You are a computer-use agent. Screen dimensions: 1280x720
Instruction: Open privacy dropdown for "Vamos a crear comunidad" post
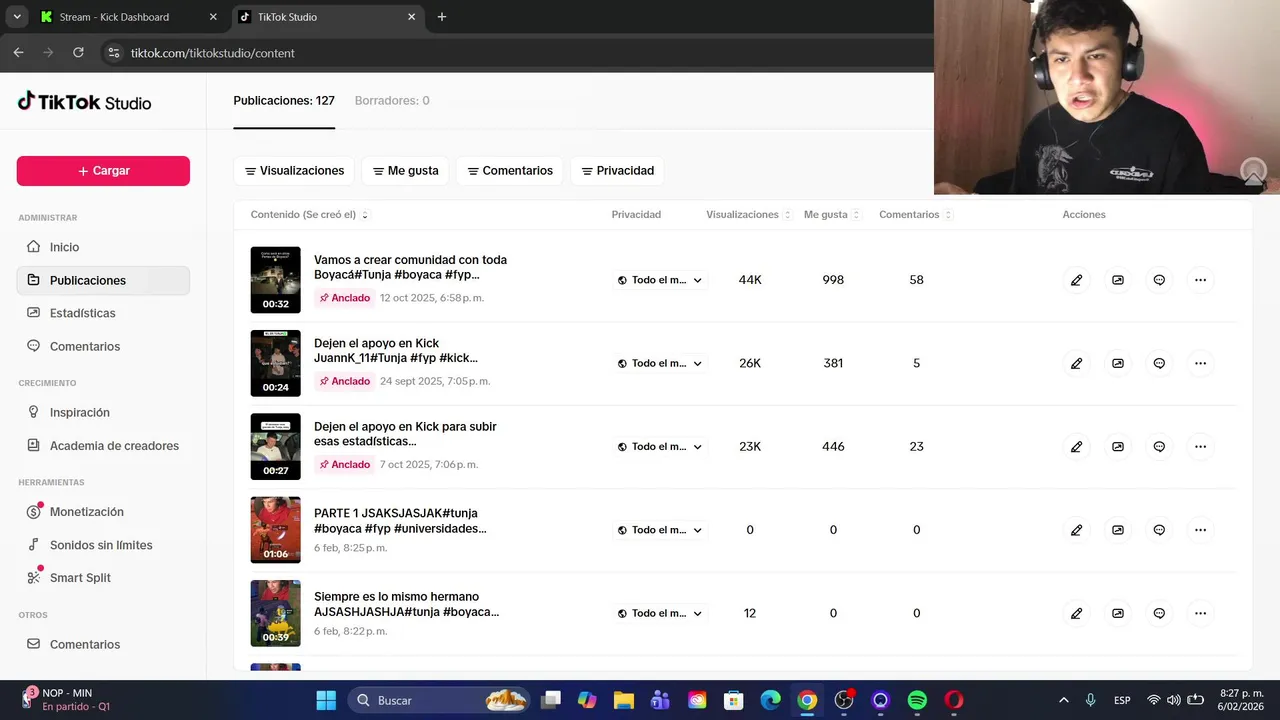tap(660, 280)
